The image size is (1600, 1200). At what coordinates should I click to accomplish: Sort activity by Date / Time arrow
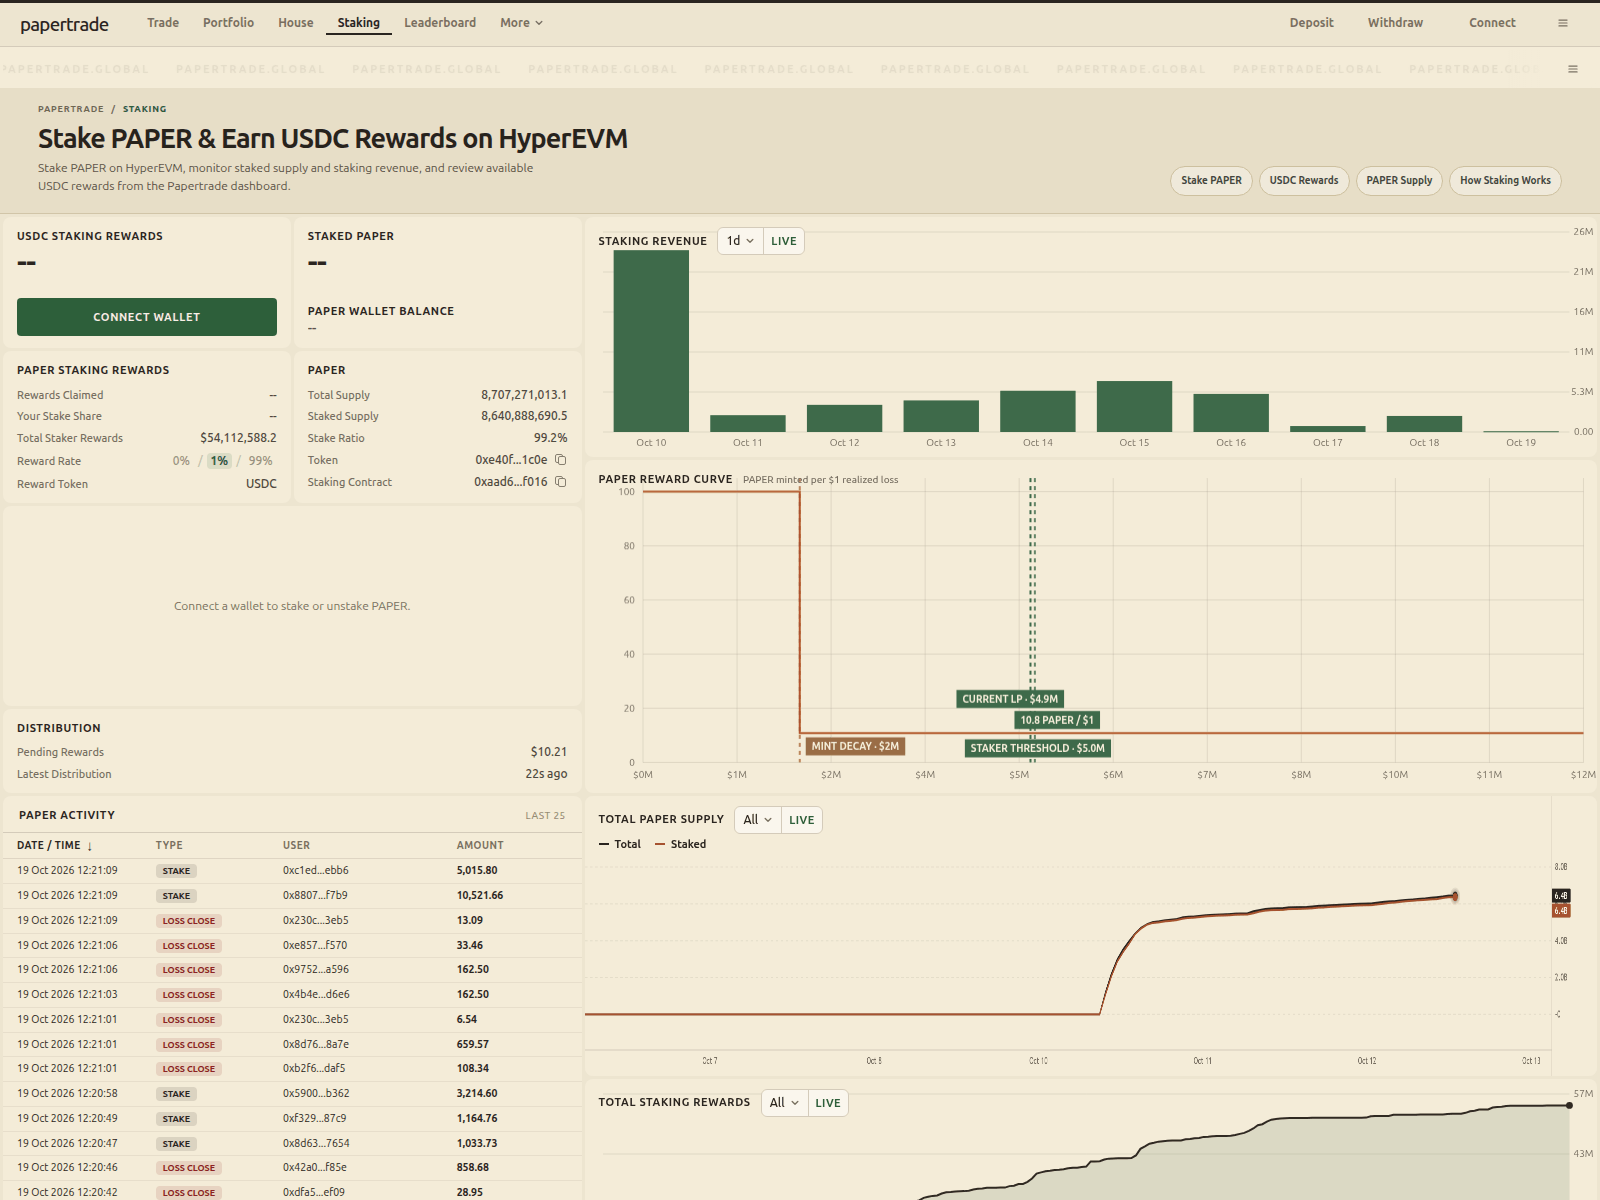coord(90,846)
